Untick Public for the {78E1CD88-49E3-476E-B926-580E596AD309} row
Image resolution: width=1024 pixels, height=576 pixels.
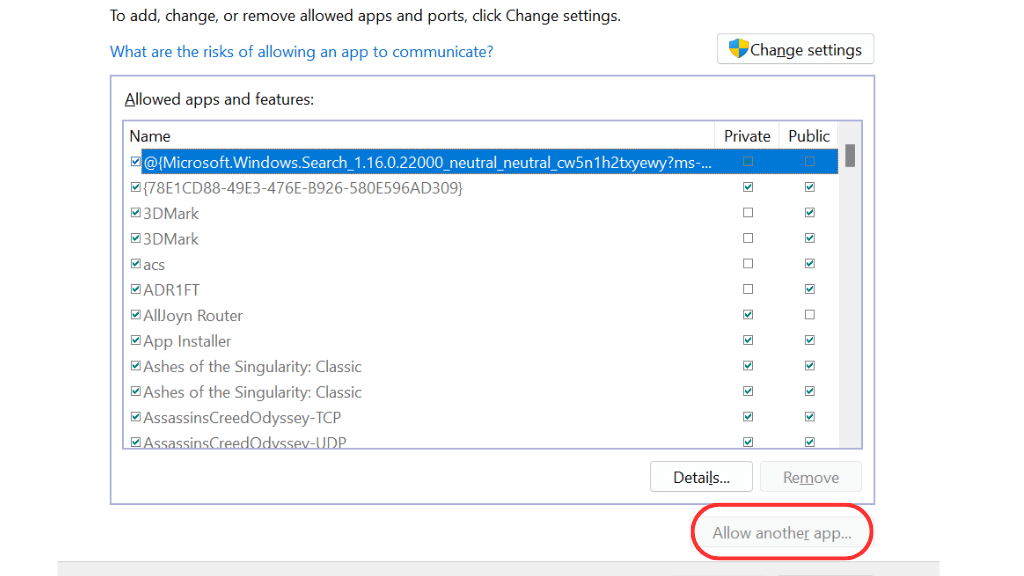coord(810,187)
